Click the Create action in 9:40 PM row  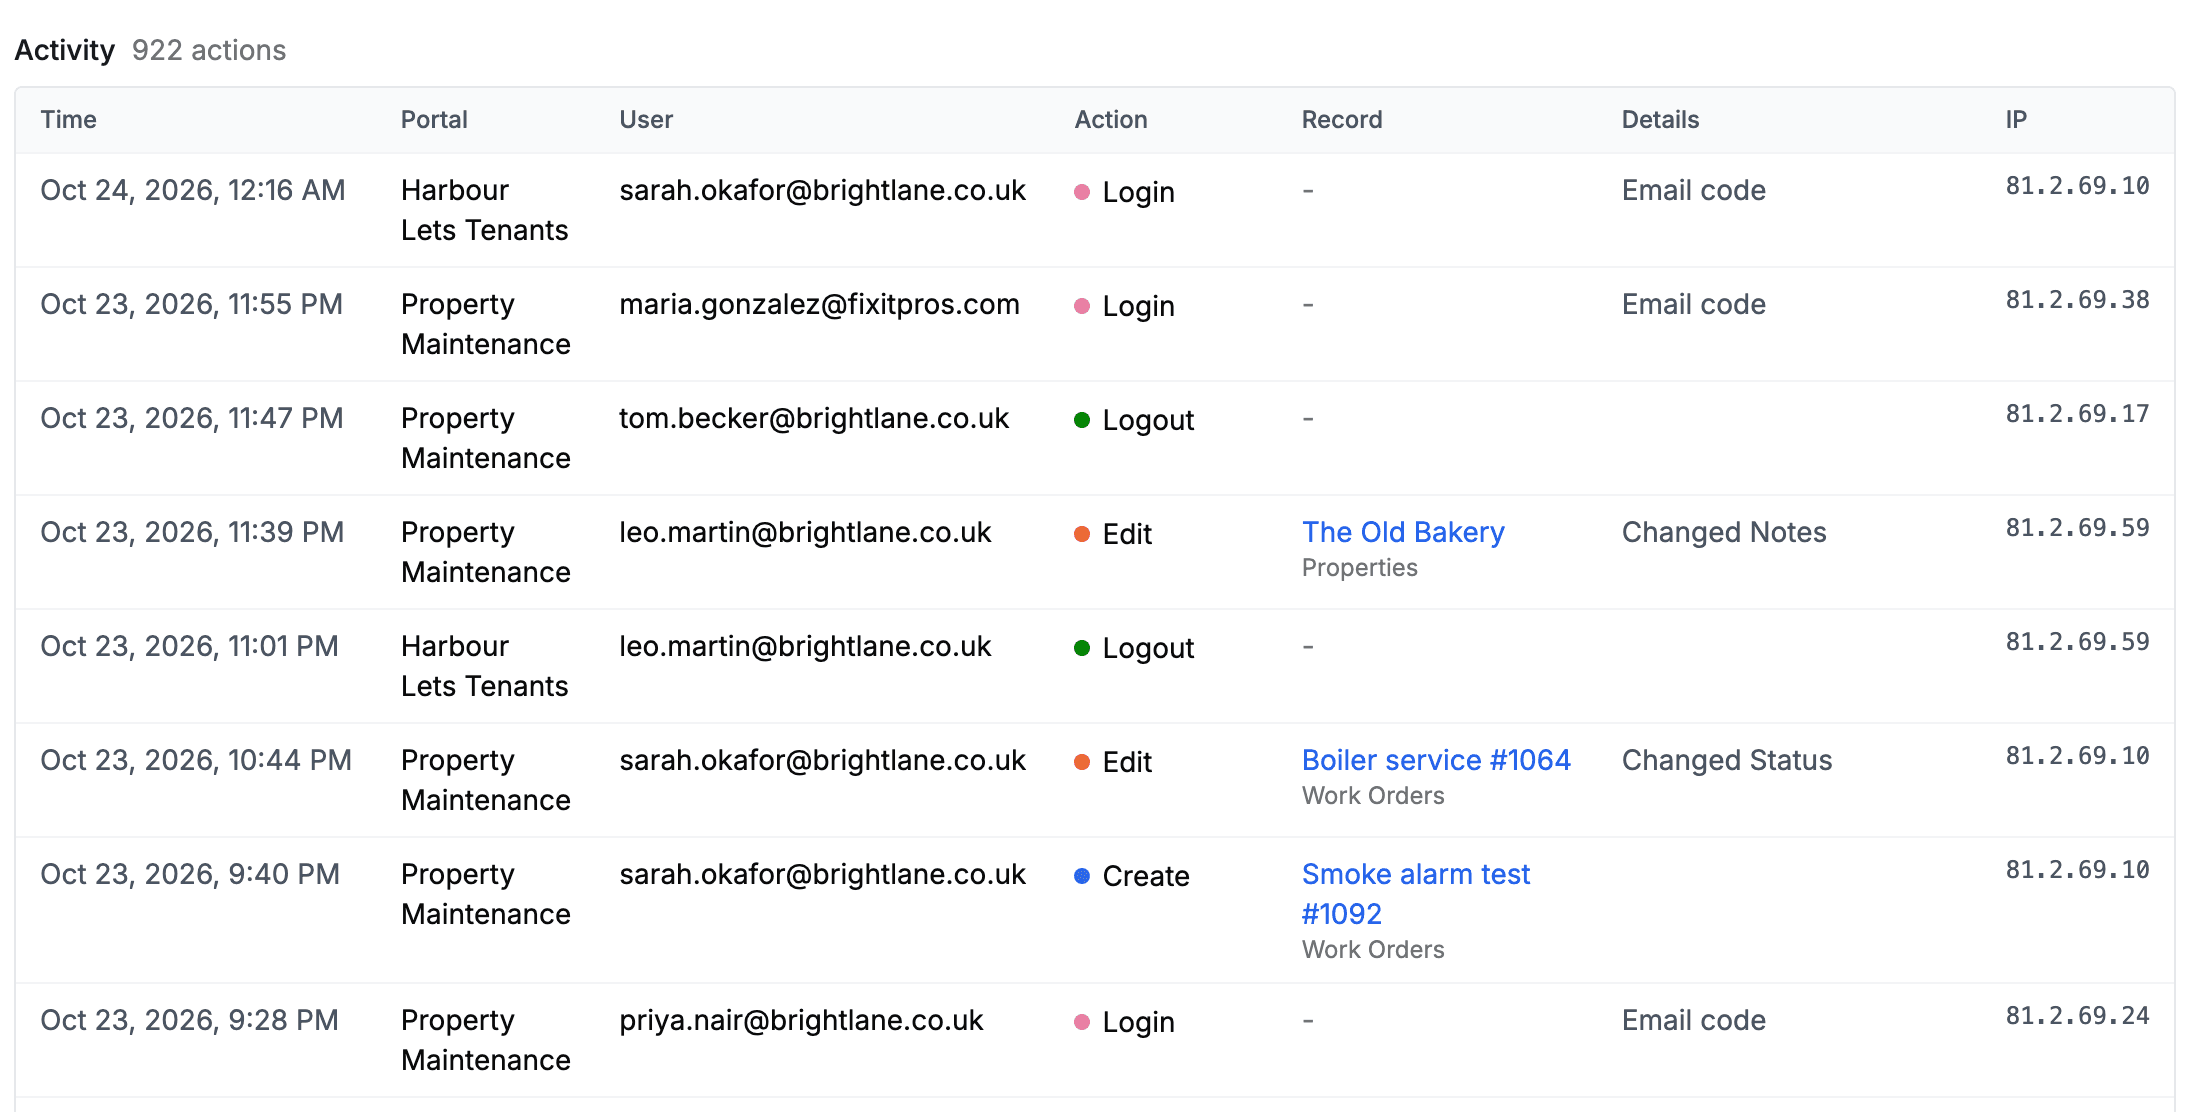tap(1132, 876)
